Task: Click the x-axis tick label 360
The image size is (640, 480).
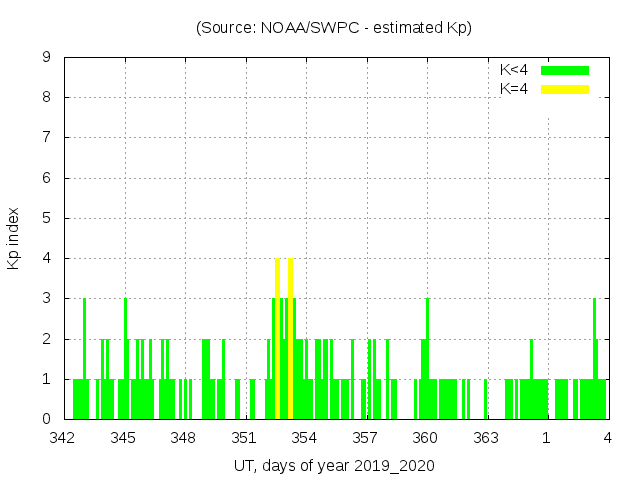Action: click(425, 438)
